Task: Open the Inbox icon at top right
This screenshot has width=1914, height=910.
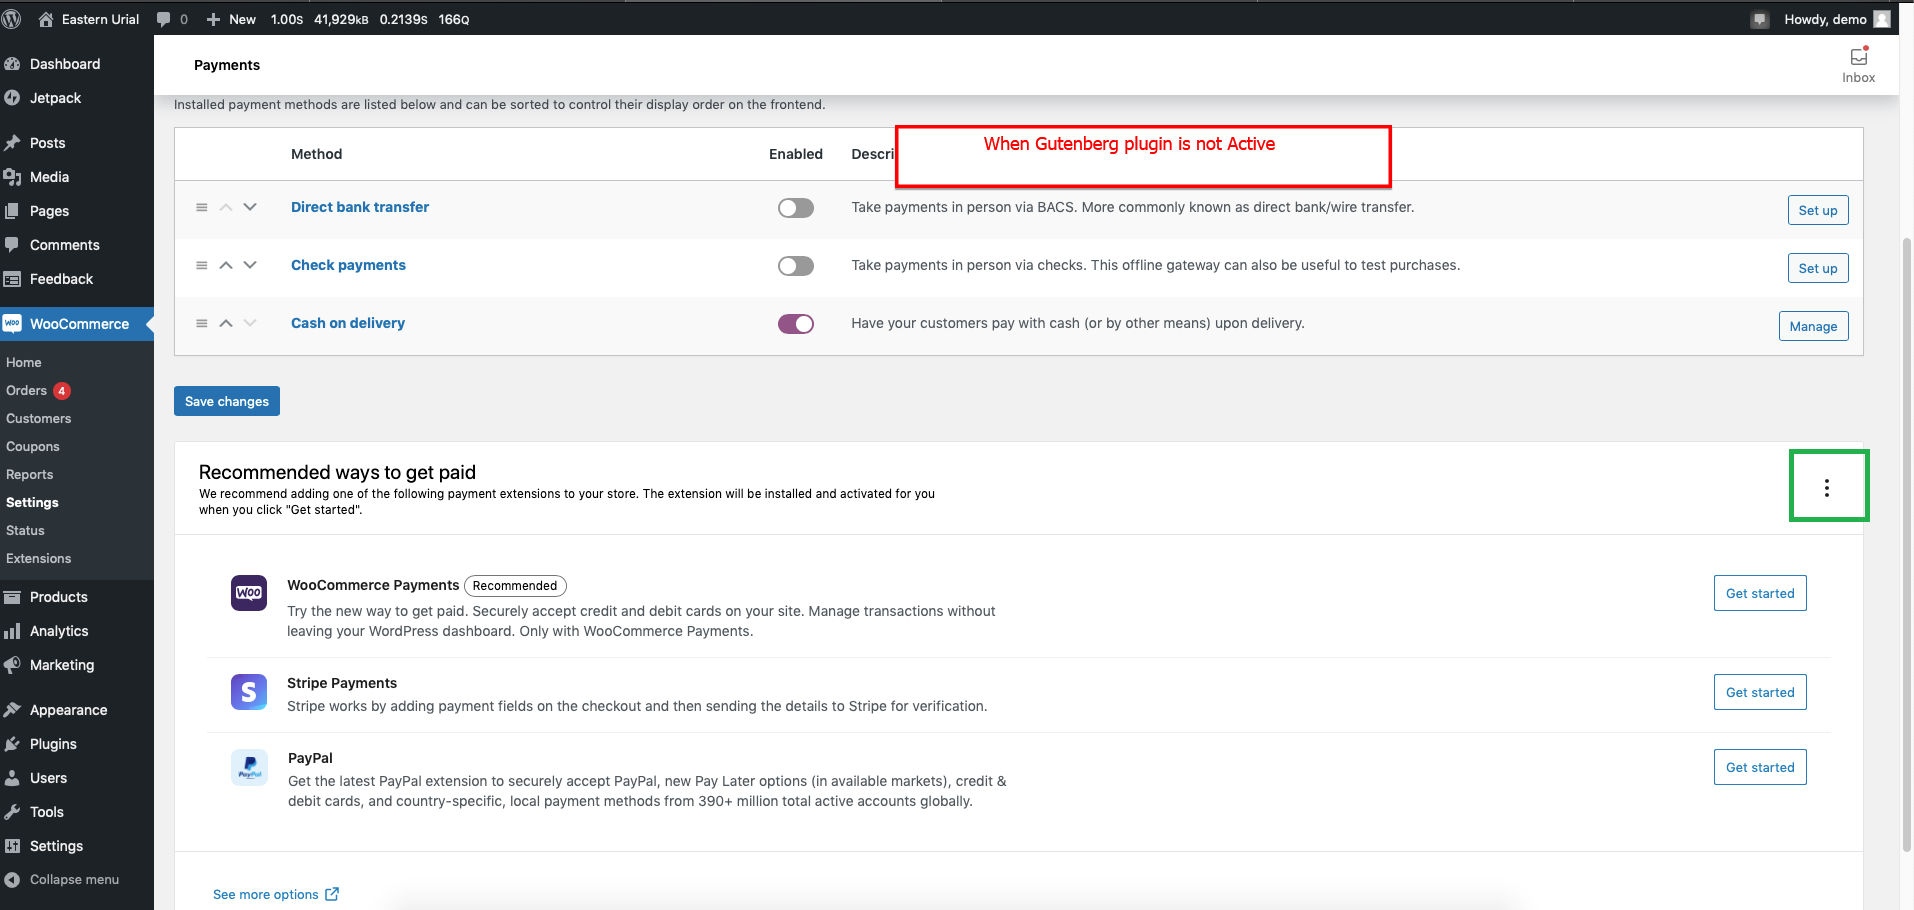Action: 1857,60
